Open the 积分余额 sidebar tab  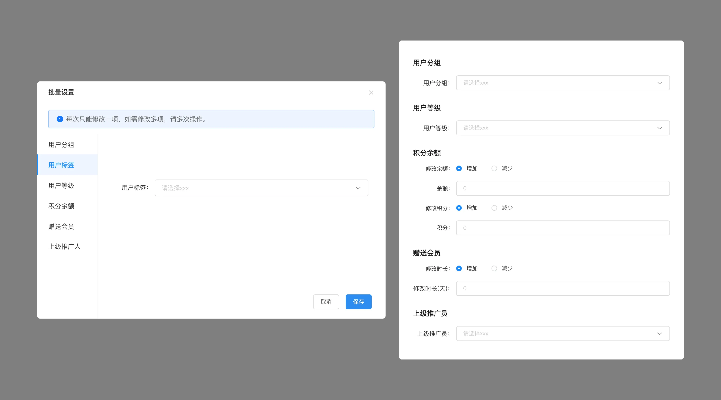tap(61, 205)
